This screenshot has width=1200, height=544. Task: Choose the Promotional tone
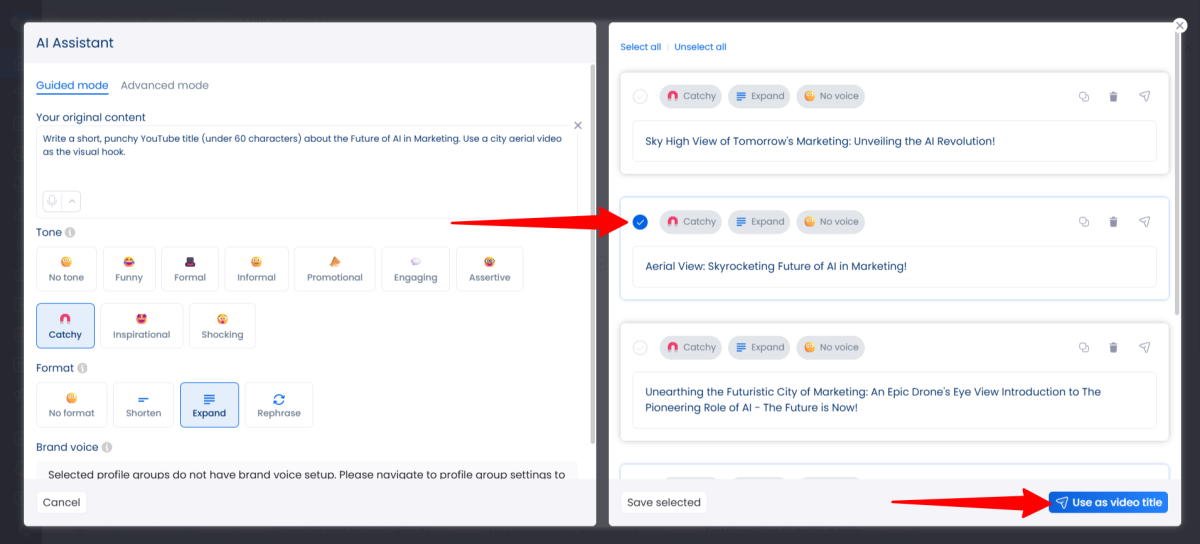coord(335,269)
